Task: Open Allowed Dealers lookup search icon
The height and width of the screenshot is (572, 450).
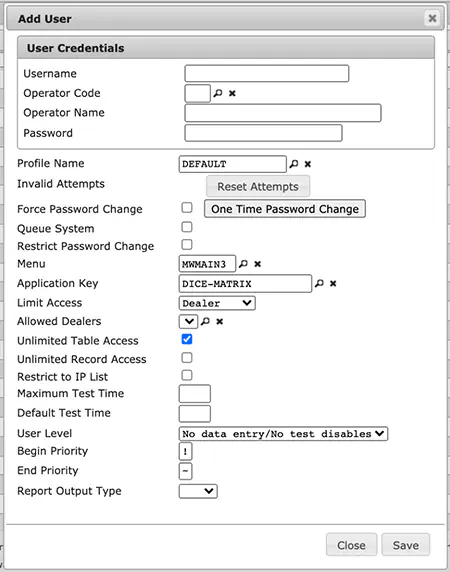Action: (205, 321)
